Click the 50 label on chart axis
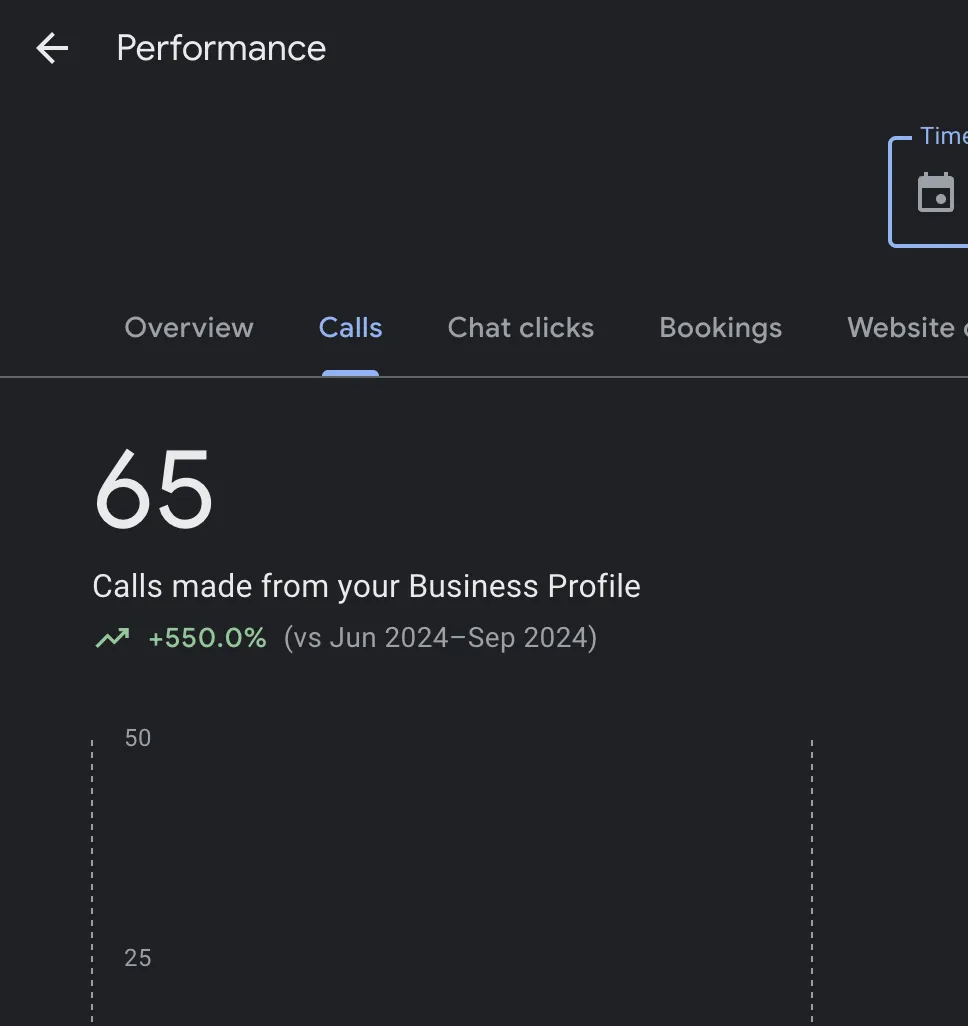 pos(138,738)
